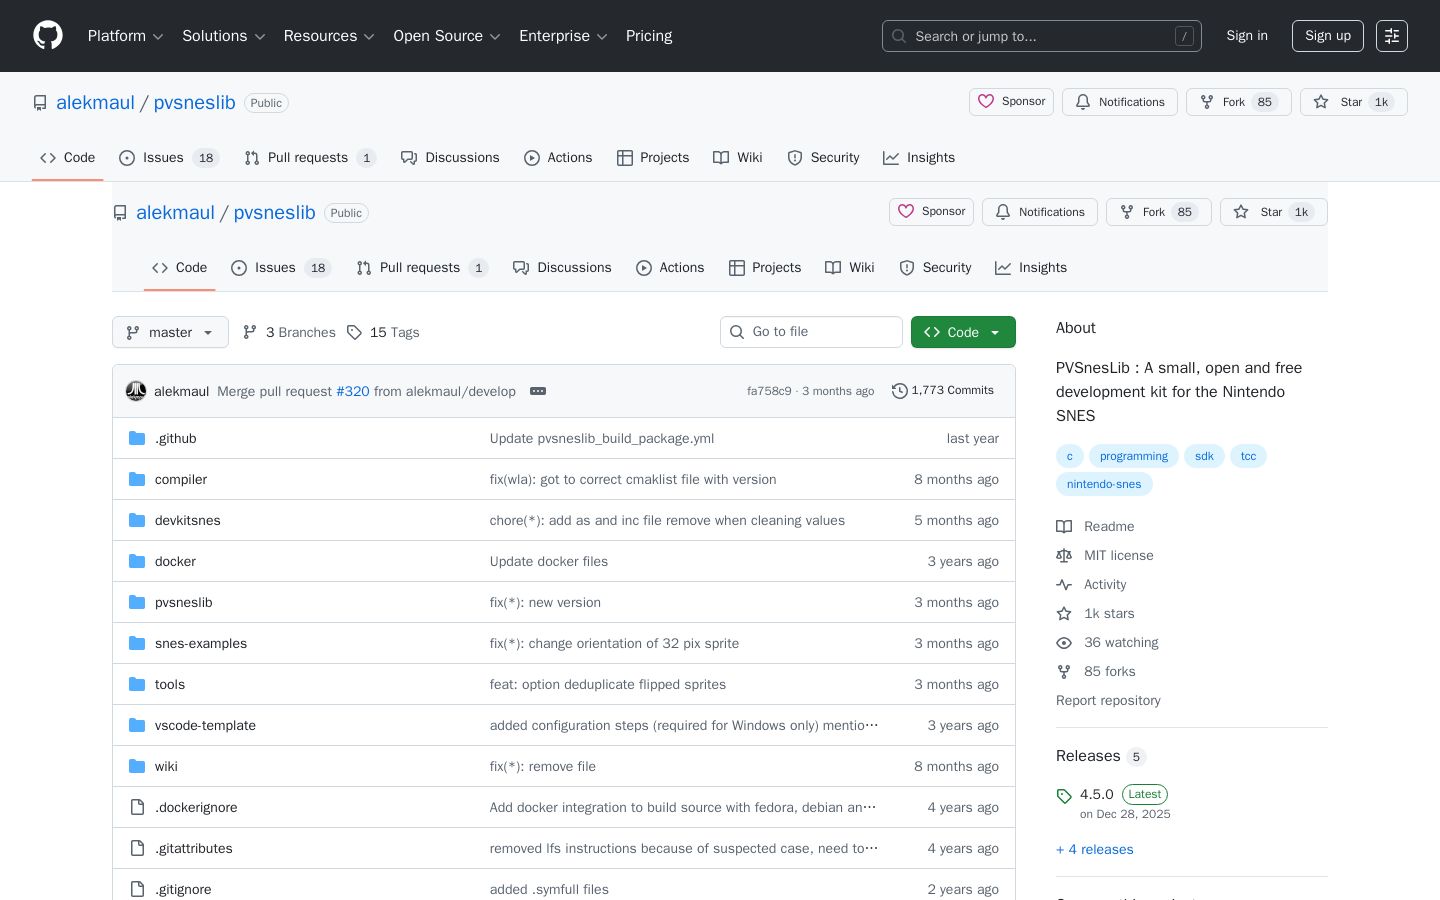Expand the Enterprise menu

(x=563, y=36)
